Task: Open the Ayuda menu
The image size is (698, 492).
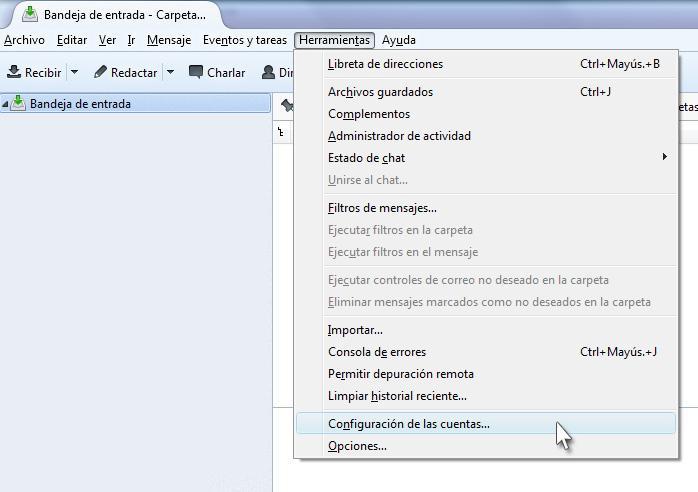Action: tap(399, 40)
